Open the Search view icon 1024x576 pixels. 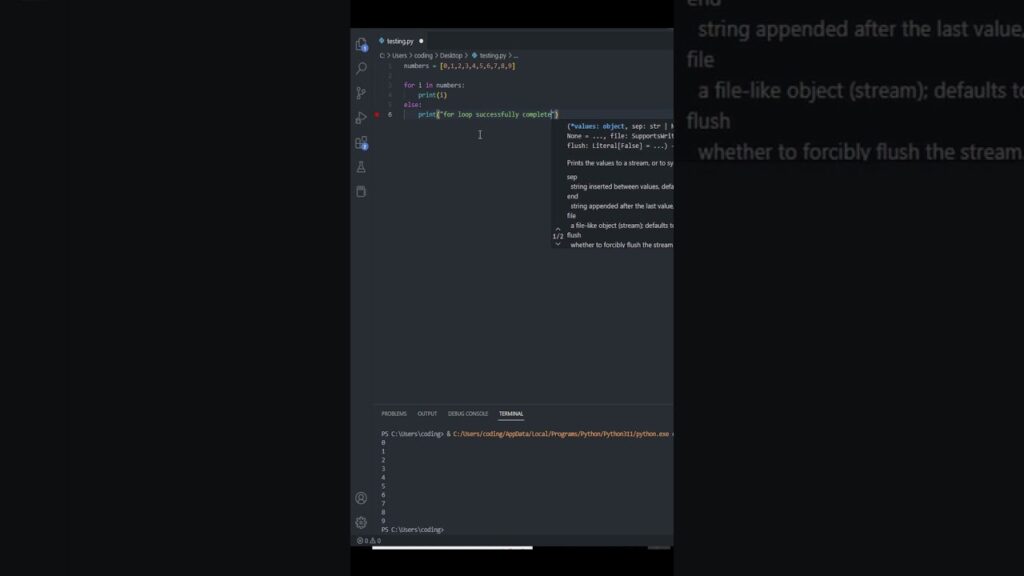click(361, 69)
